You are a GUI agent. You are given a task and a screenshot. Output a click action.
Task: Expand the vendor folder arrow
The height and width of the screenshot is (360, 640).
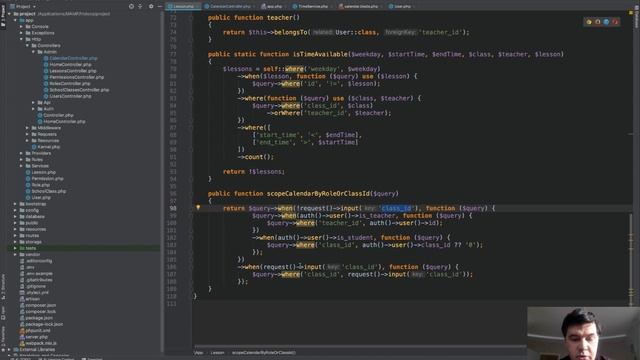click(x=16, y=254)
